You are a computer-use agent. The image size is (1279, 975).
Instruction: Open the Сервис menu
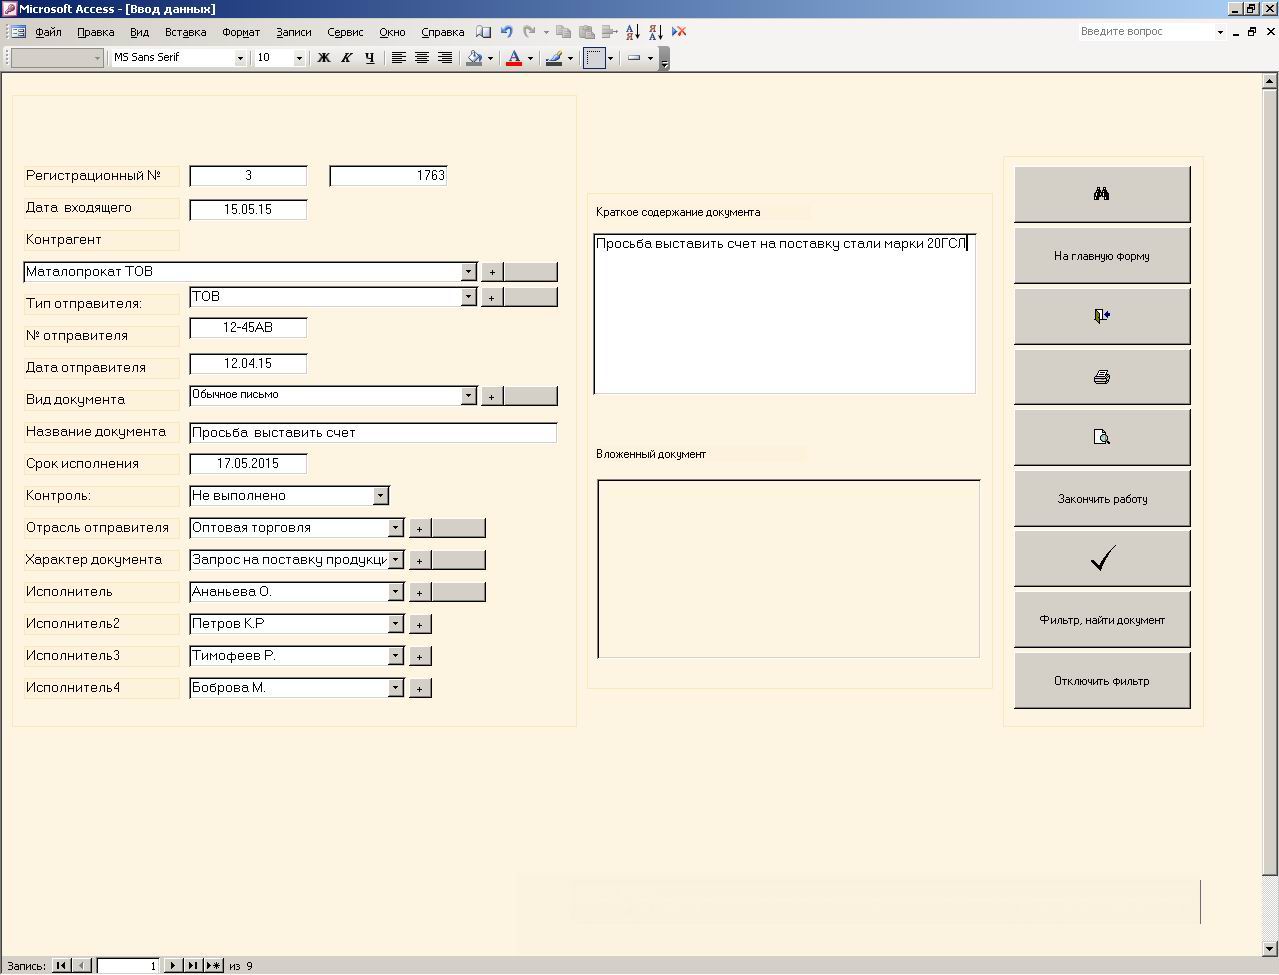(345, 32)
